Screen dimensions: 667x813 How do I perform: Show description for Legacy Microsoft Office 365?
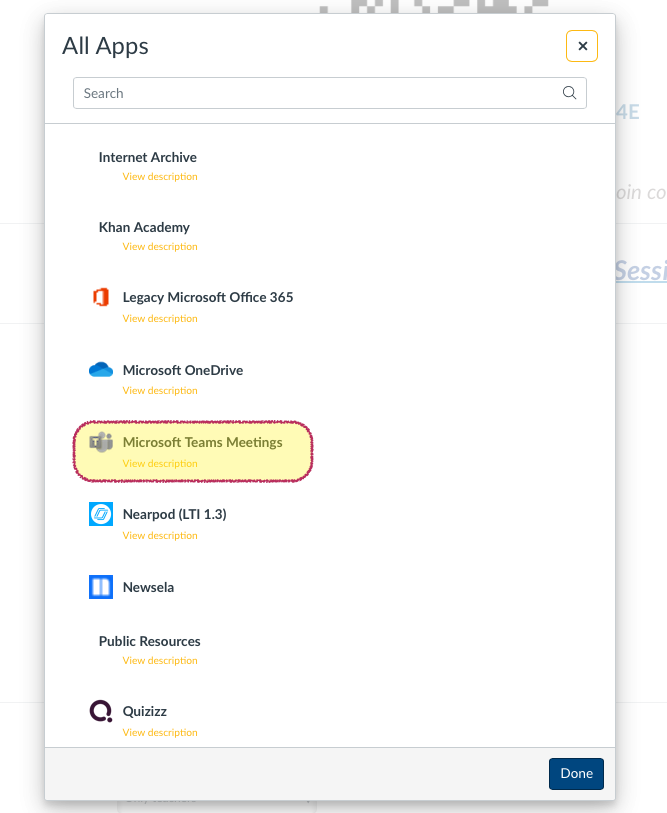[160, 319]
